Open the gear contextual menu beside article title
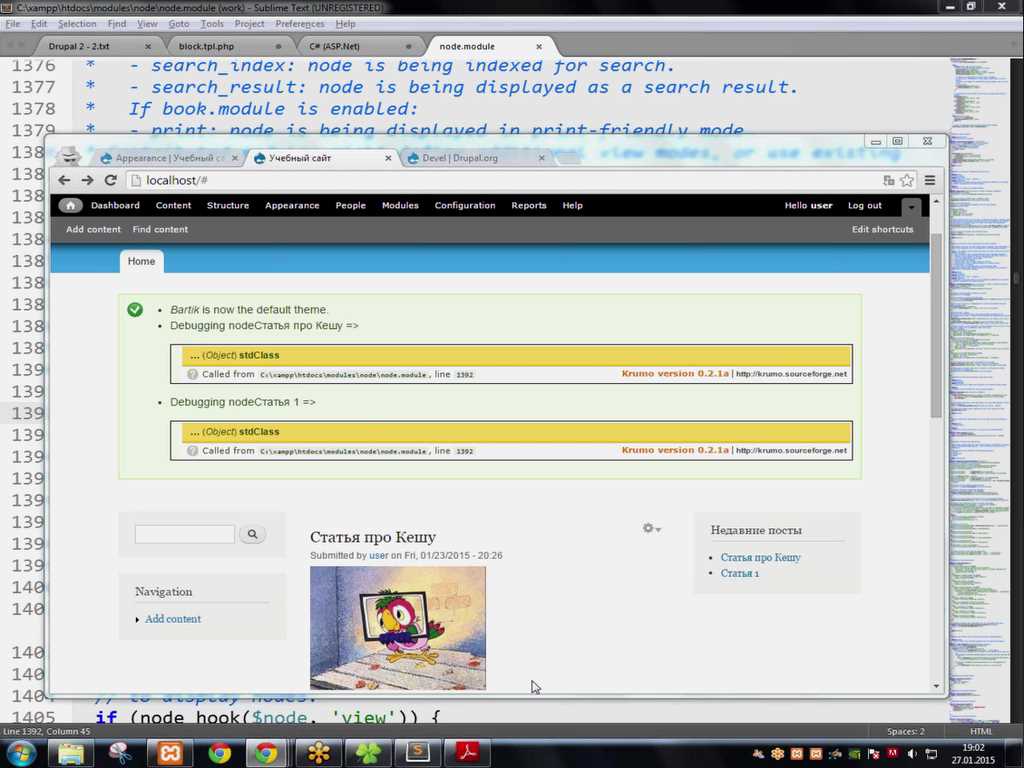 coord(651,528)
